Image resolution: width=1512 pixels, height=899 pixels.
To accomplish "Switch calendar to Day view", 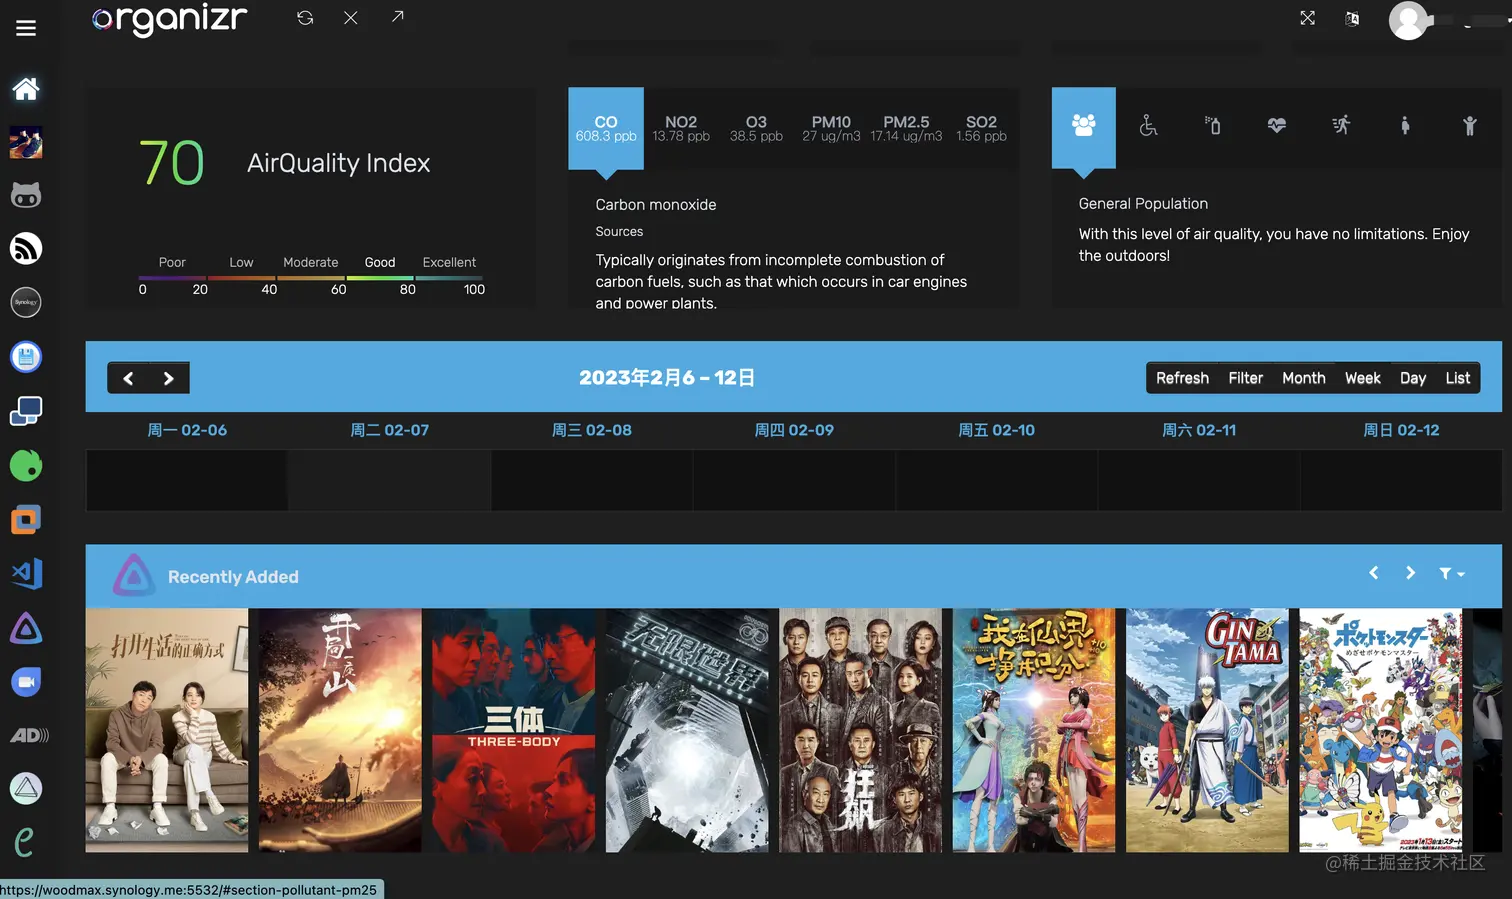I will click(x=1413, y=378).
